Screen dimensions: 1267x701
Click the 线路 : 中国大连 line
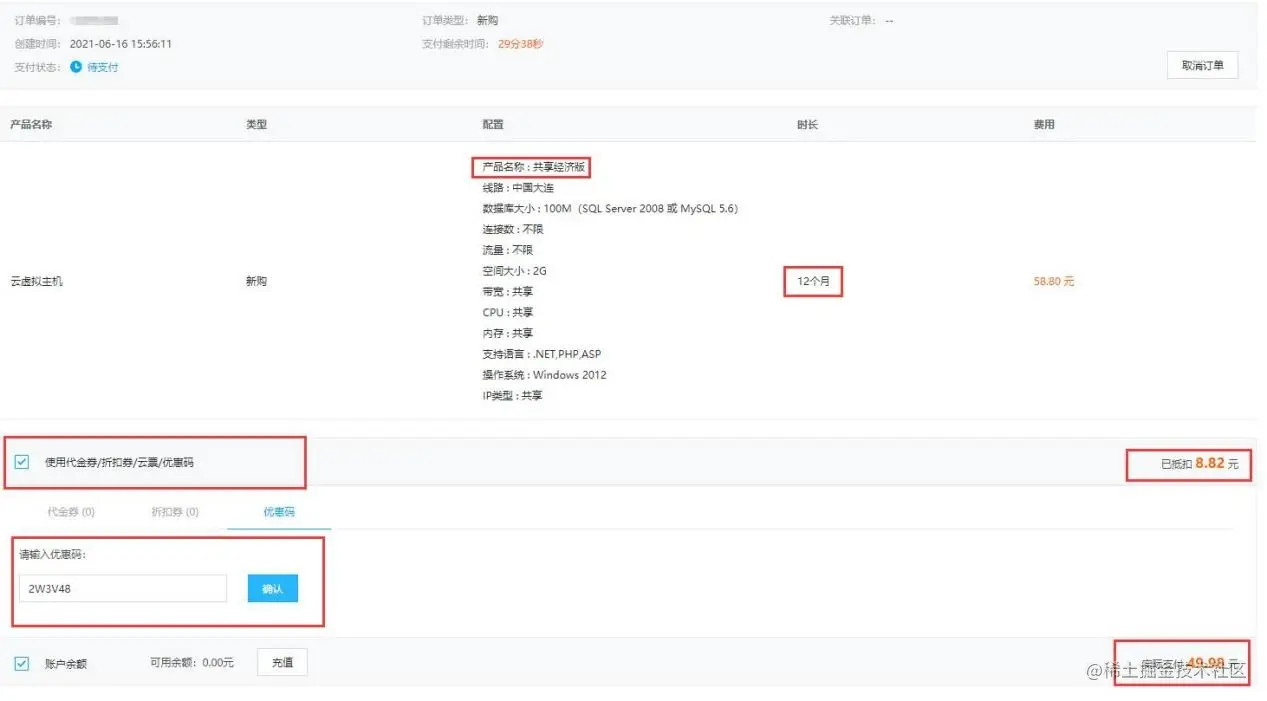(x=518, y=188)
